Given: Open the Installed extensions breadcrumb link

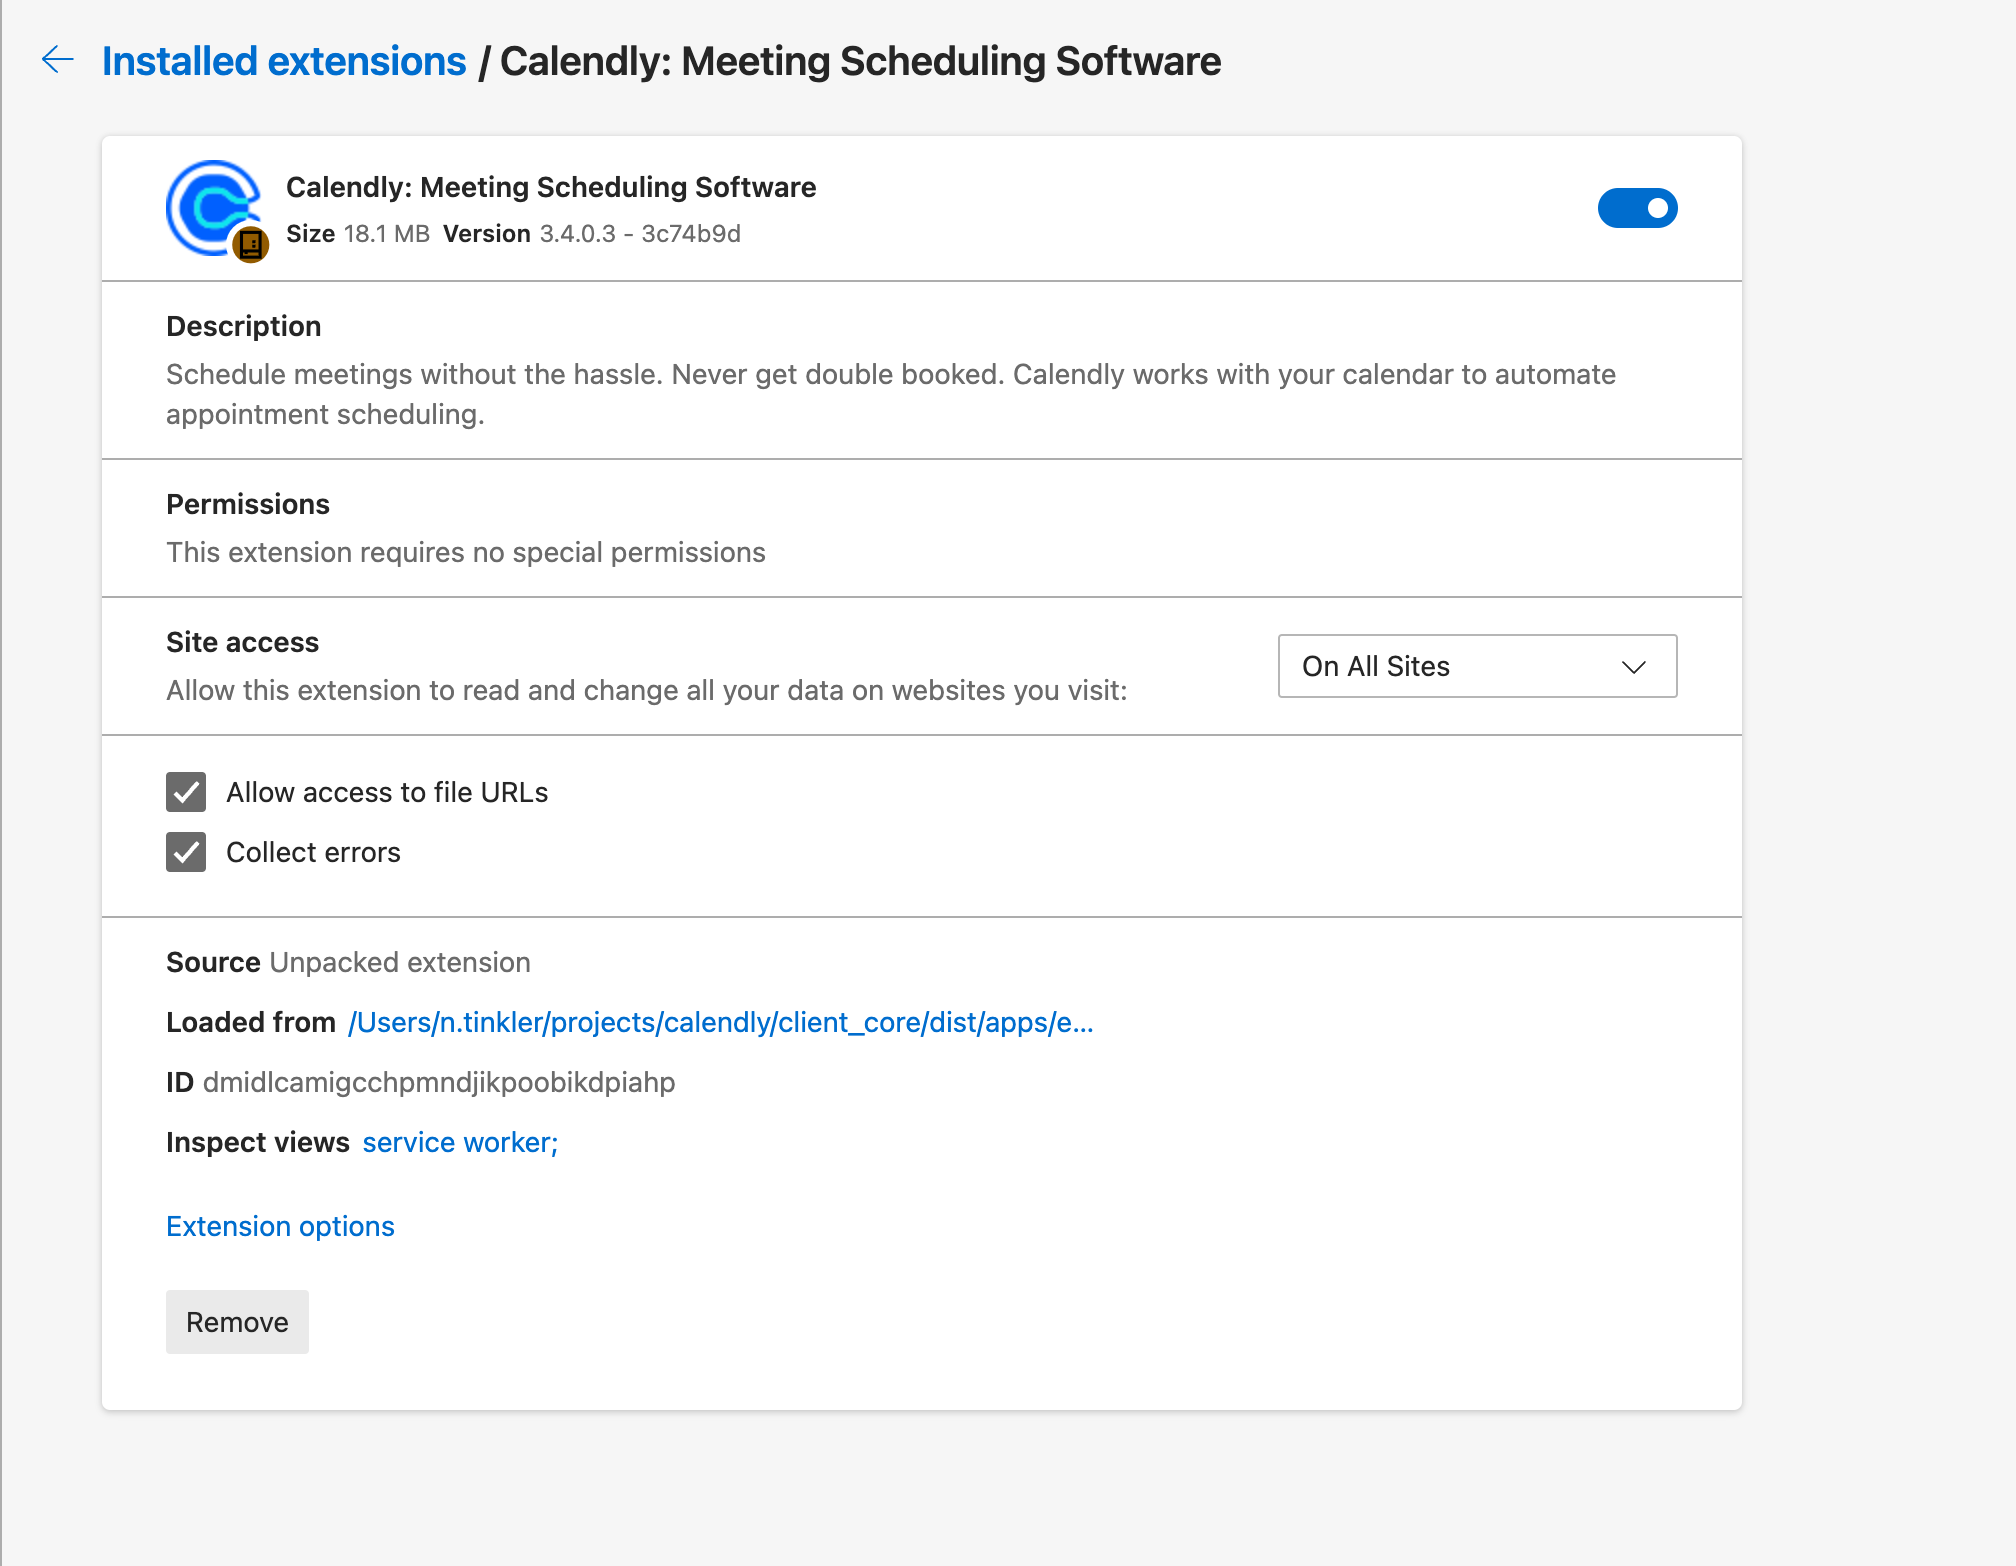Looking at the screenshot, I should pos(284,61).
